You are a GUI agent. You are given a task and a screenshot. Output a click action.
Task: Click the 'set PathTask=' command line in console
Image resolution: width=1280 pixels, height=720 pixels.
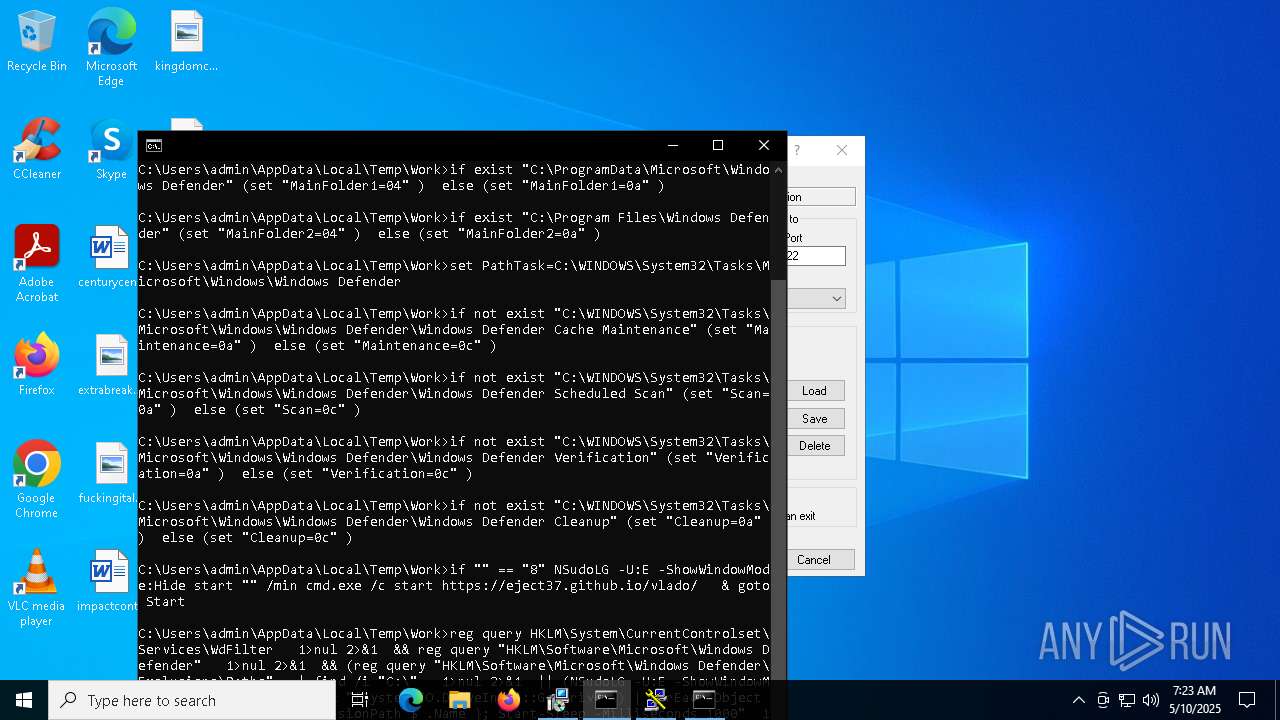(x=454, y=274)
